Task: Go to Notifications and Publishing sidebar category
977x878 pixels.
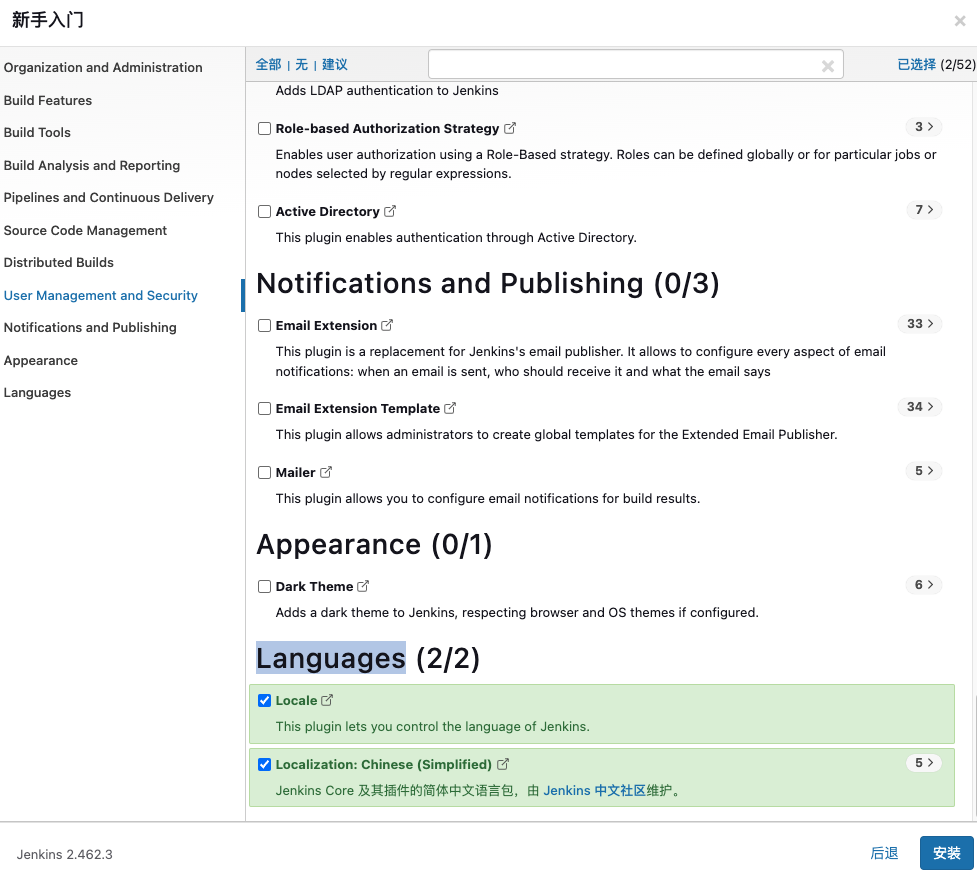Action: [90, 327]
